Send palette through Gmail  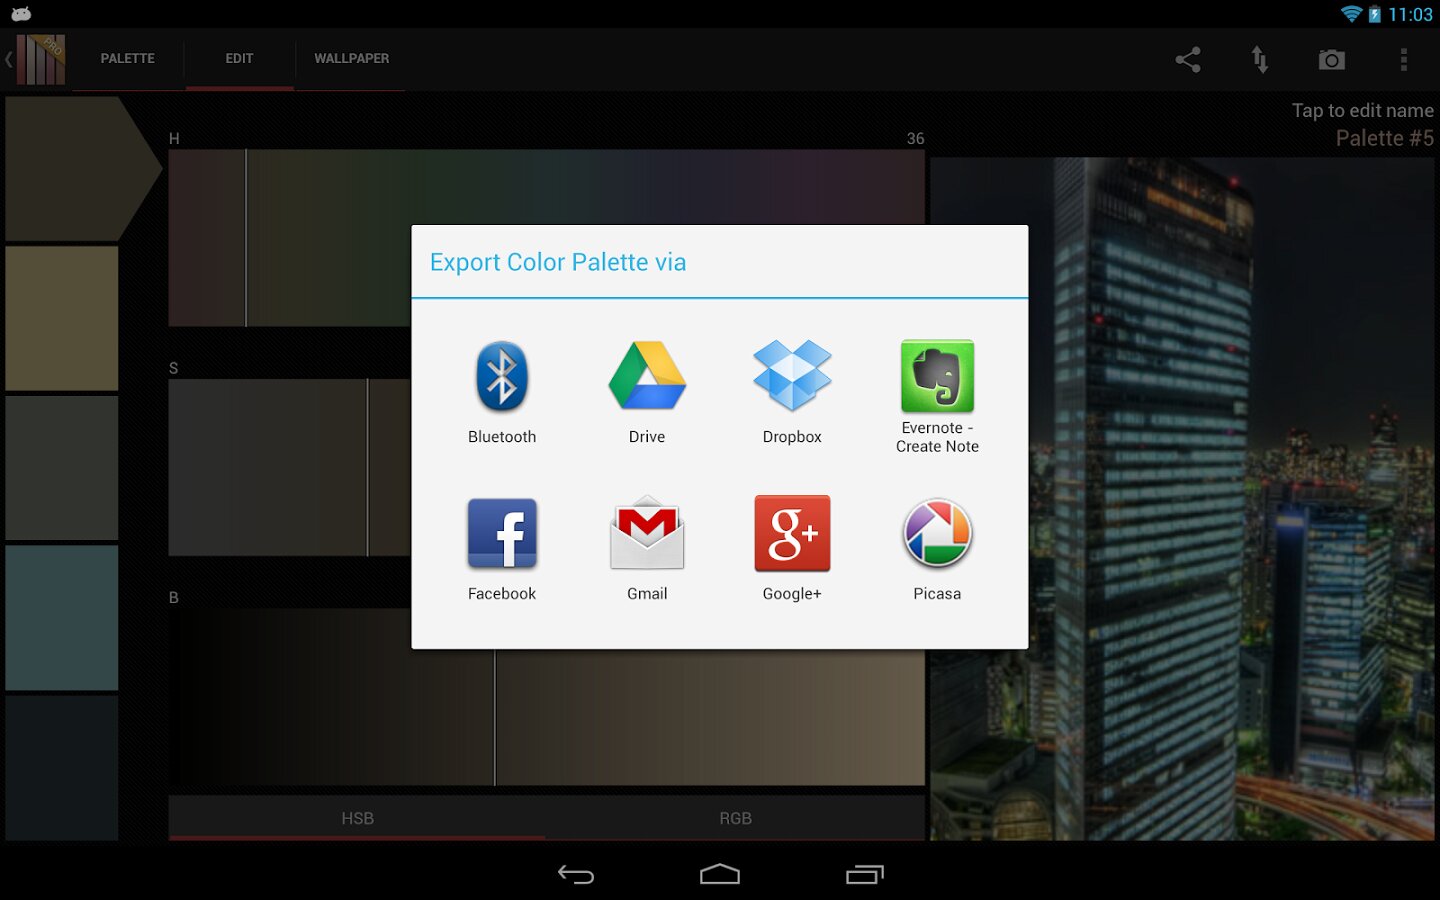pos(647,549)
